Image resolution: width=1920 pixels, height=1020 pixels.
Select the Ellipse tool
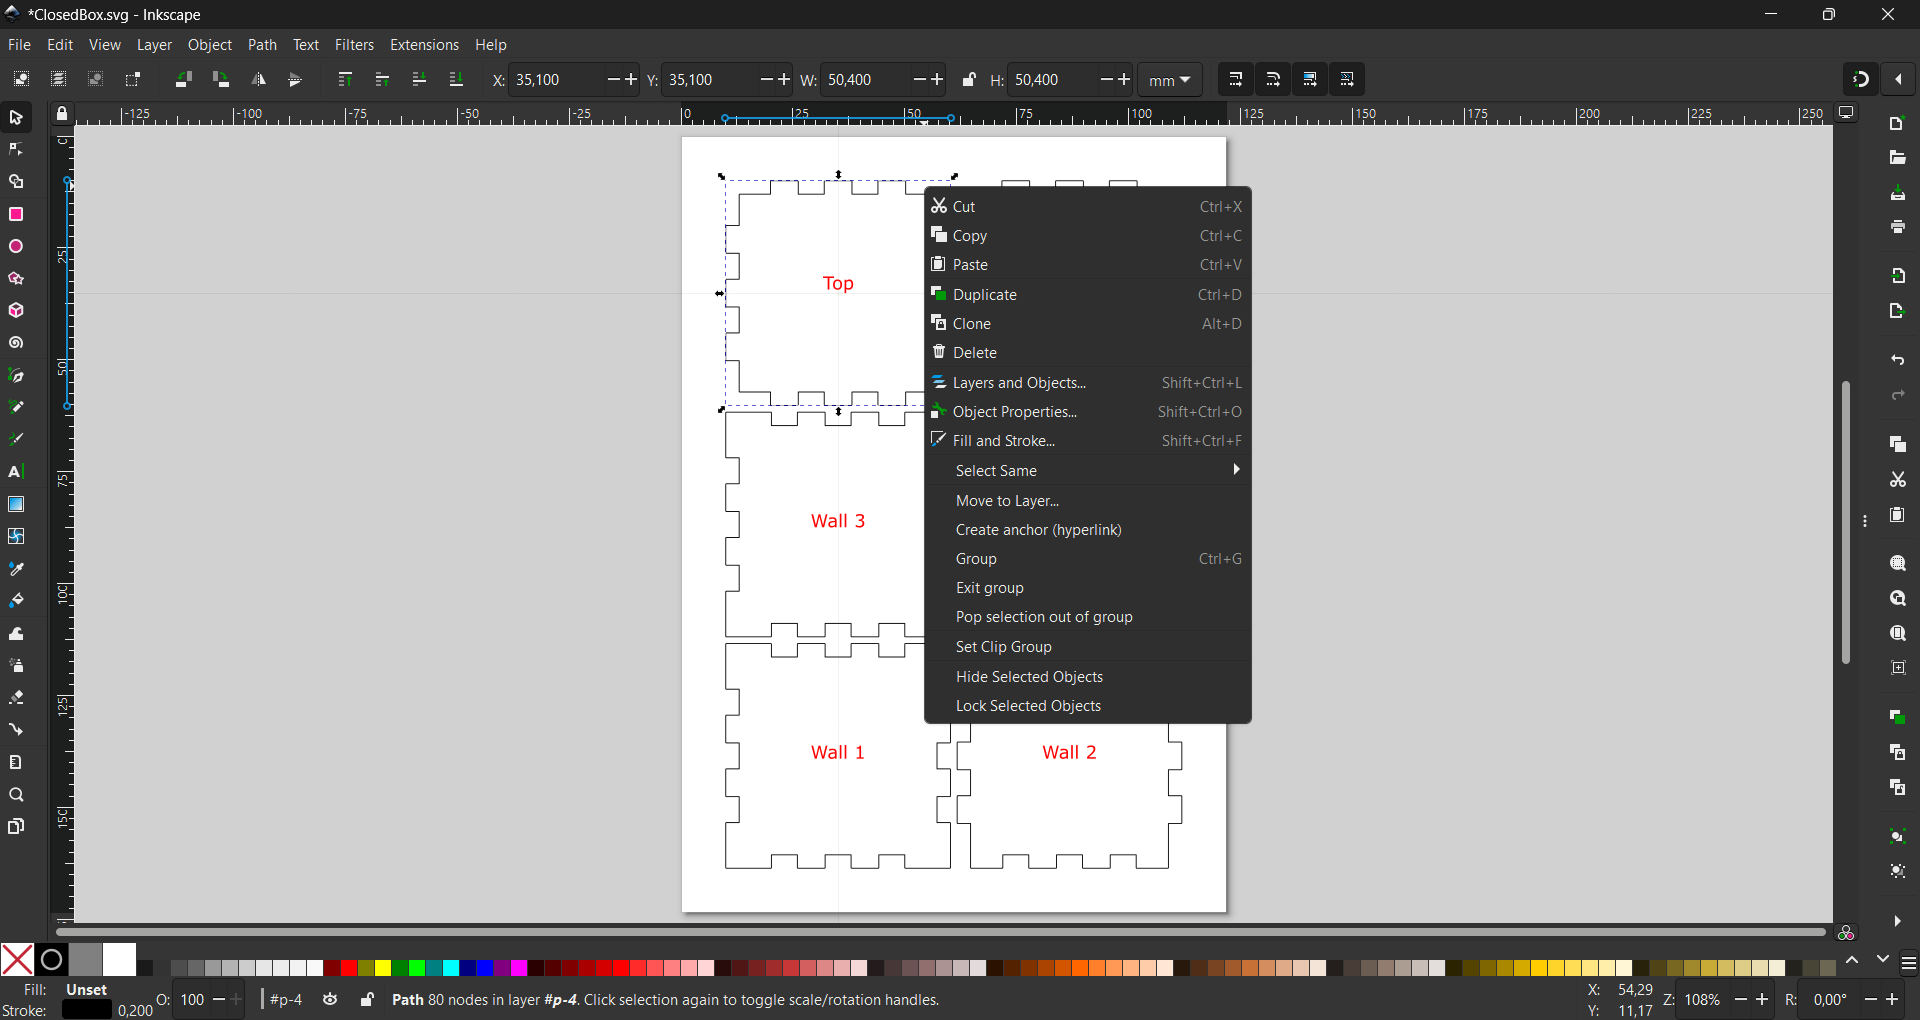[16, 246]
